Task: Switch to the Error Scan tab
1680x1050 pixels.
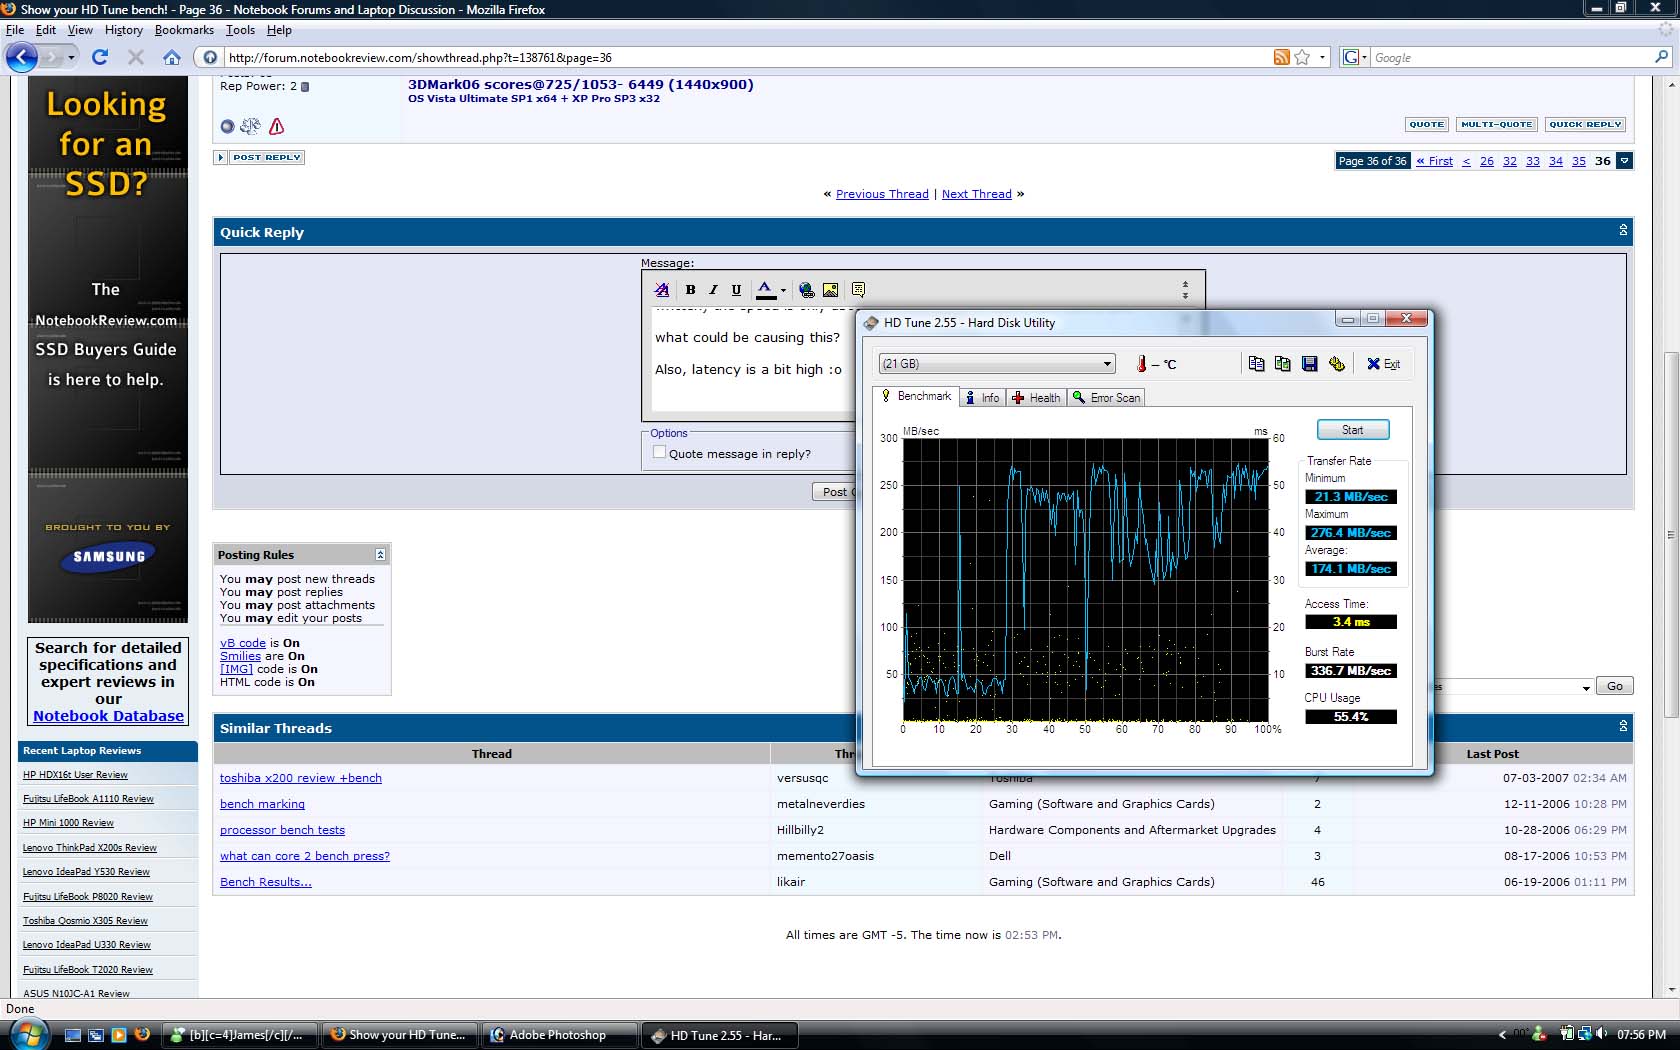Action: 1106,397
